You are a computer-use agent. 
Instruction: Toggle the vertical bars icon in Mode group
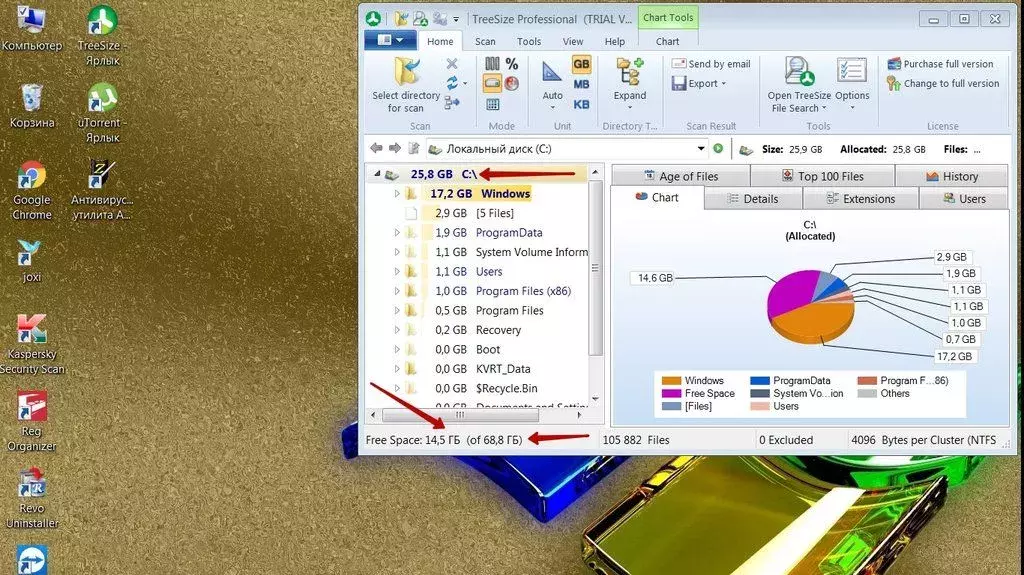492,63
